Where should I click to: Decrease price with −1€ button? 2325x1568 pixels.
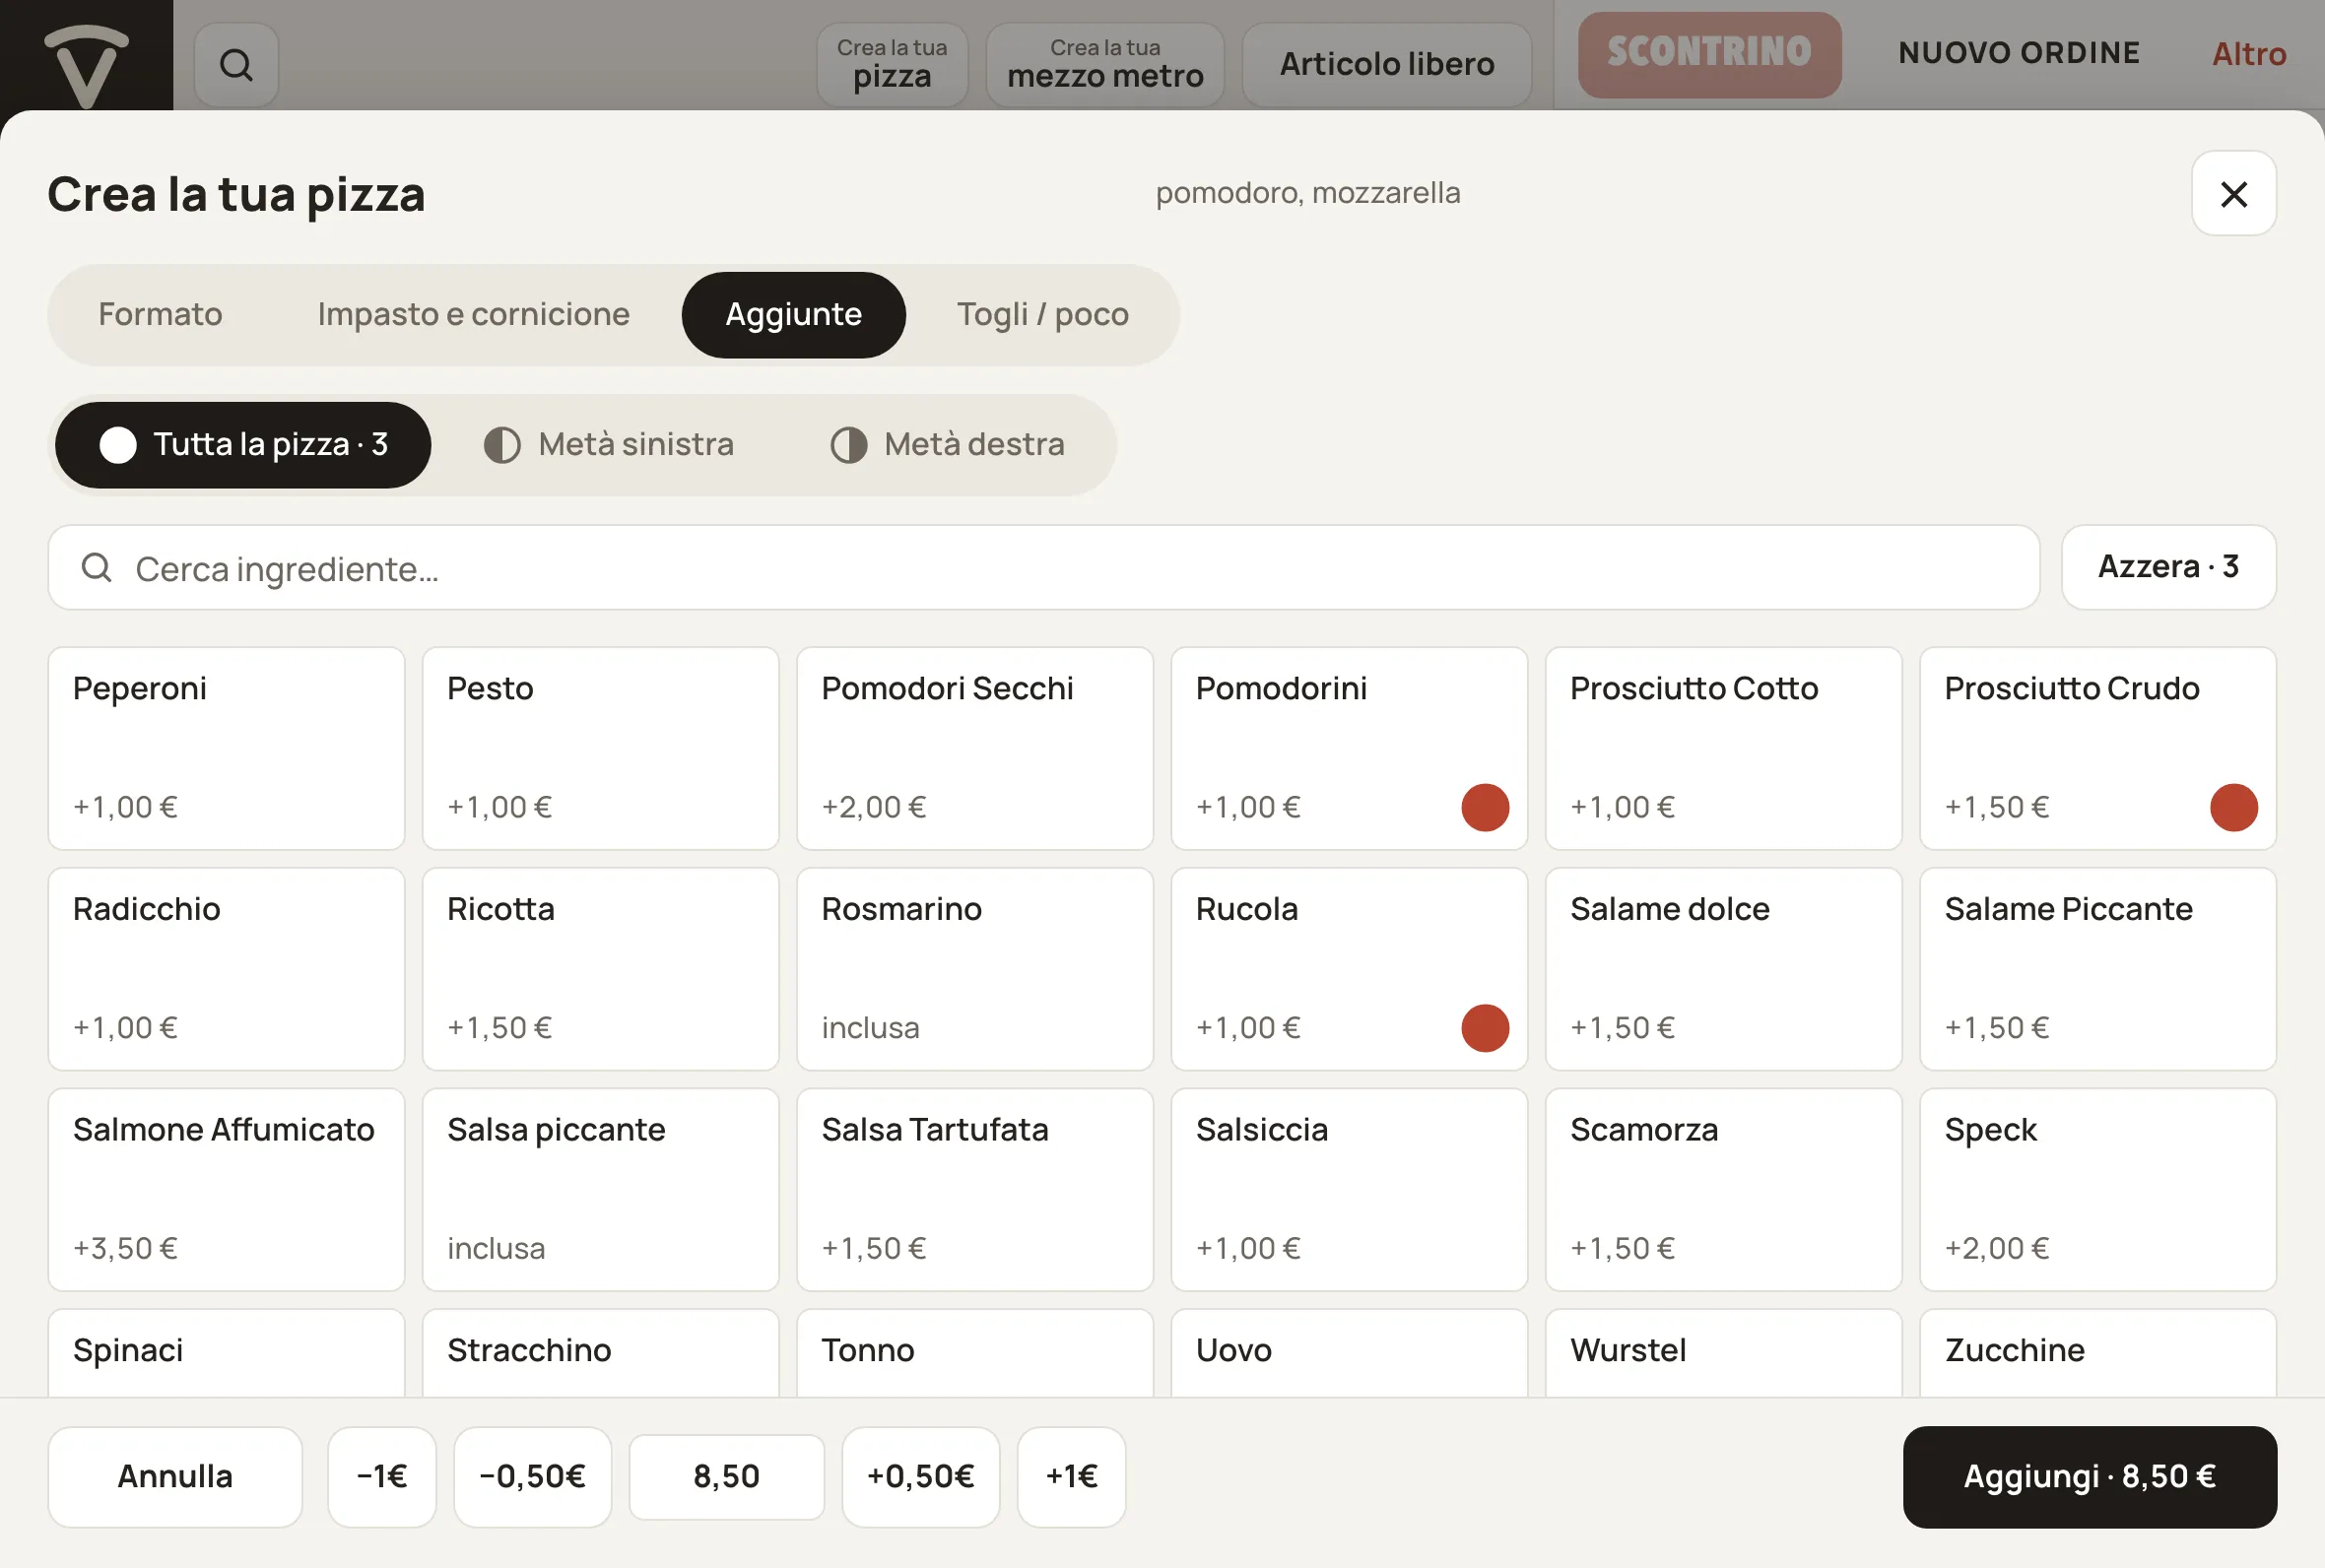(x=382, y=1477)
